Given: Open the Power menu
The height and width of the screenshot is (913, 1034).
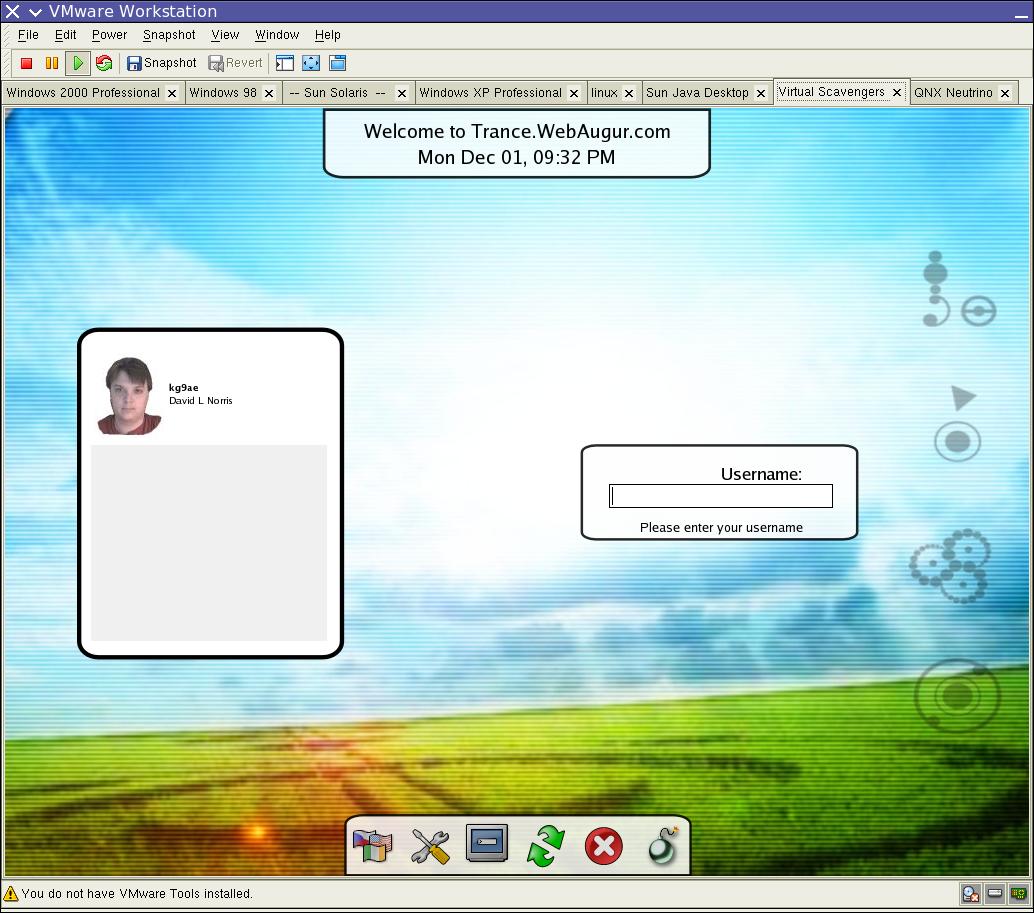Looking at the screenshot, I should (x=109, y=35).
